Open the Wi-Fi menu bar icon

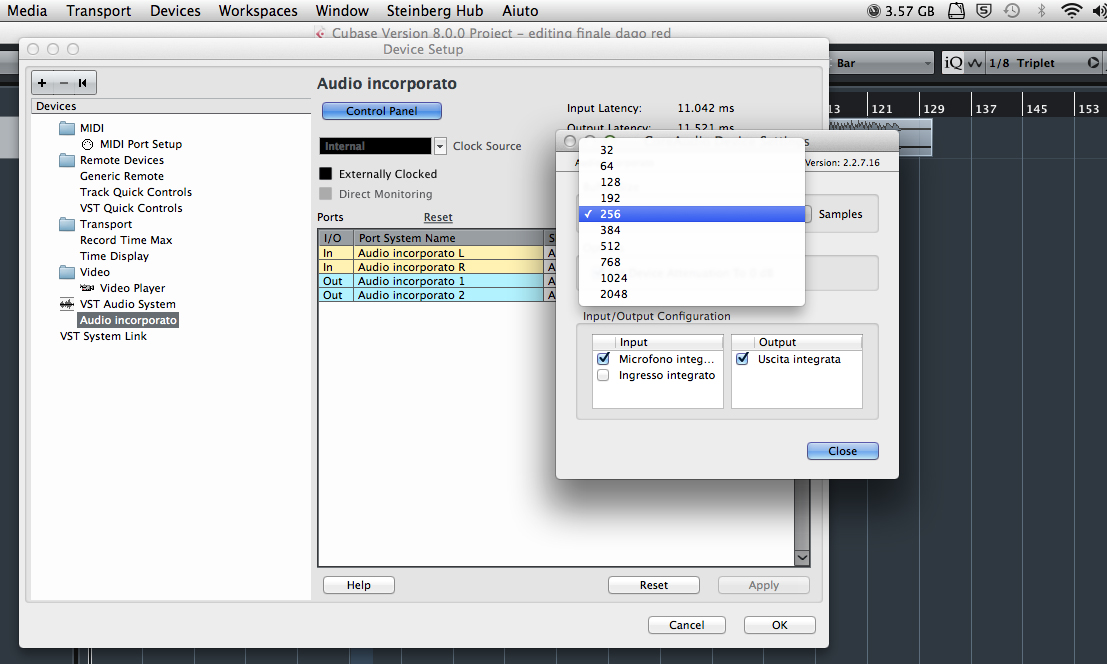click(x=1071, y=11)
